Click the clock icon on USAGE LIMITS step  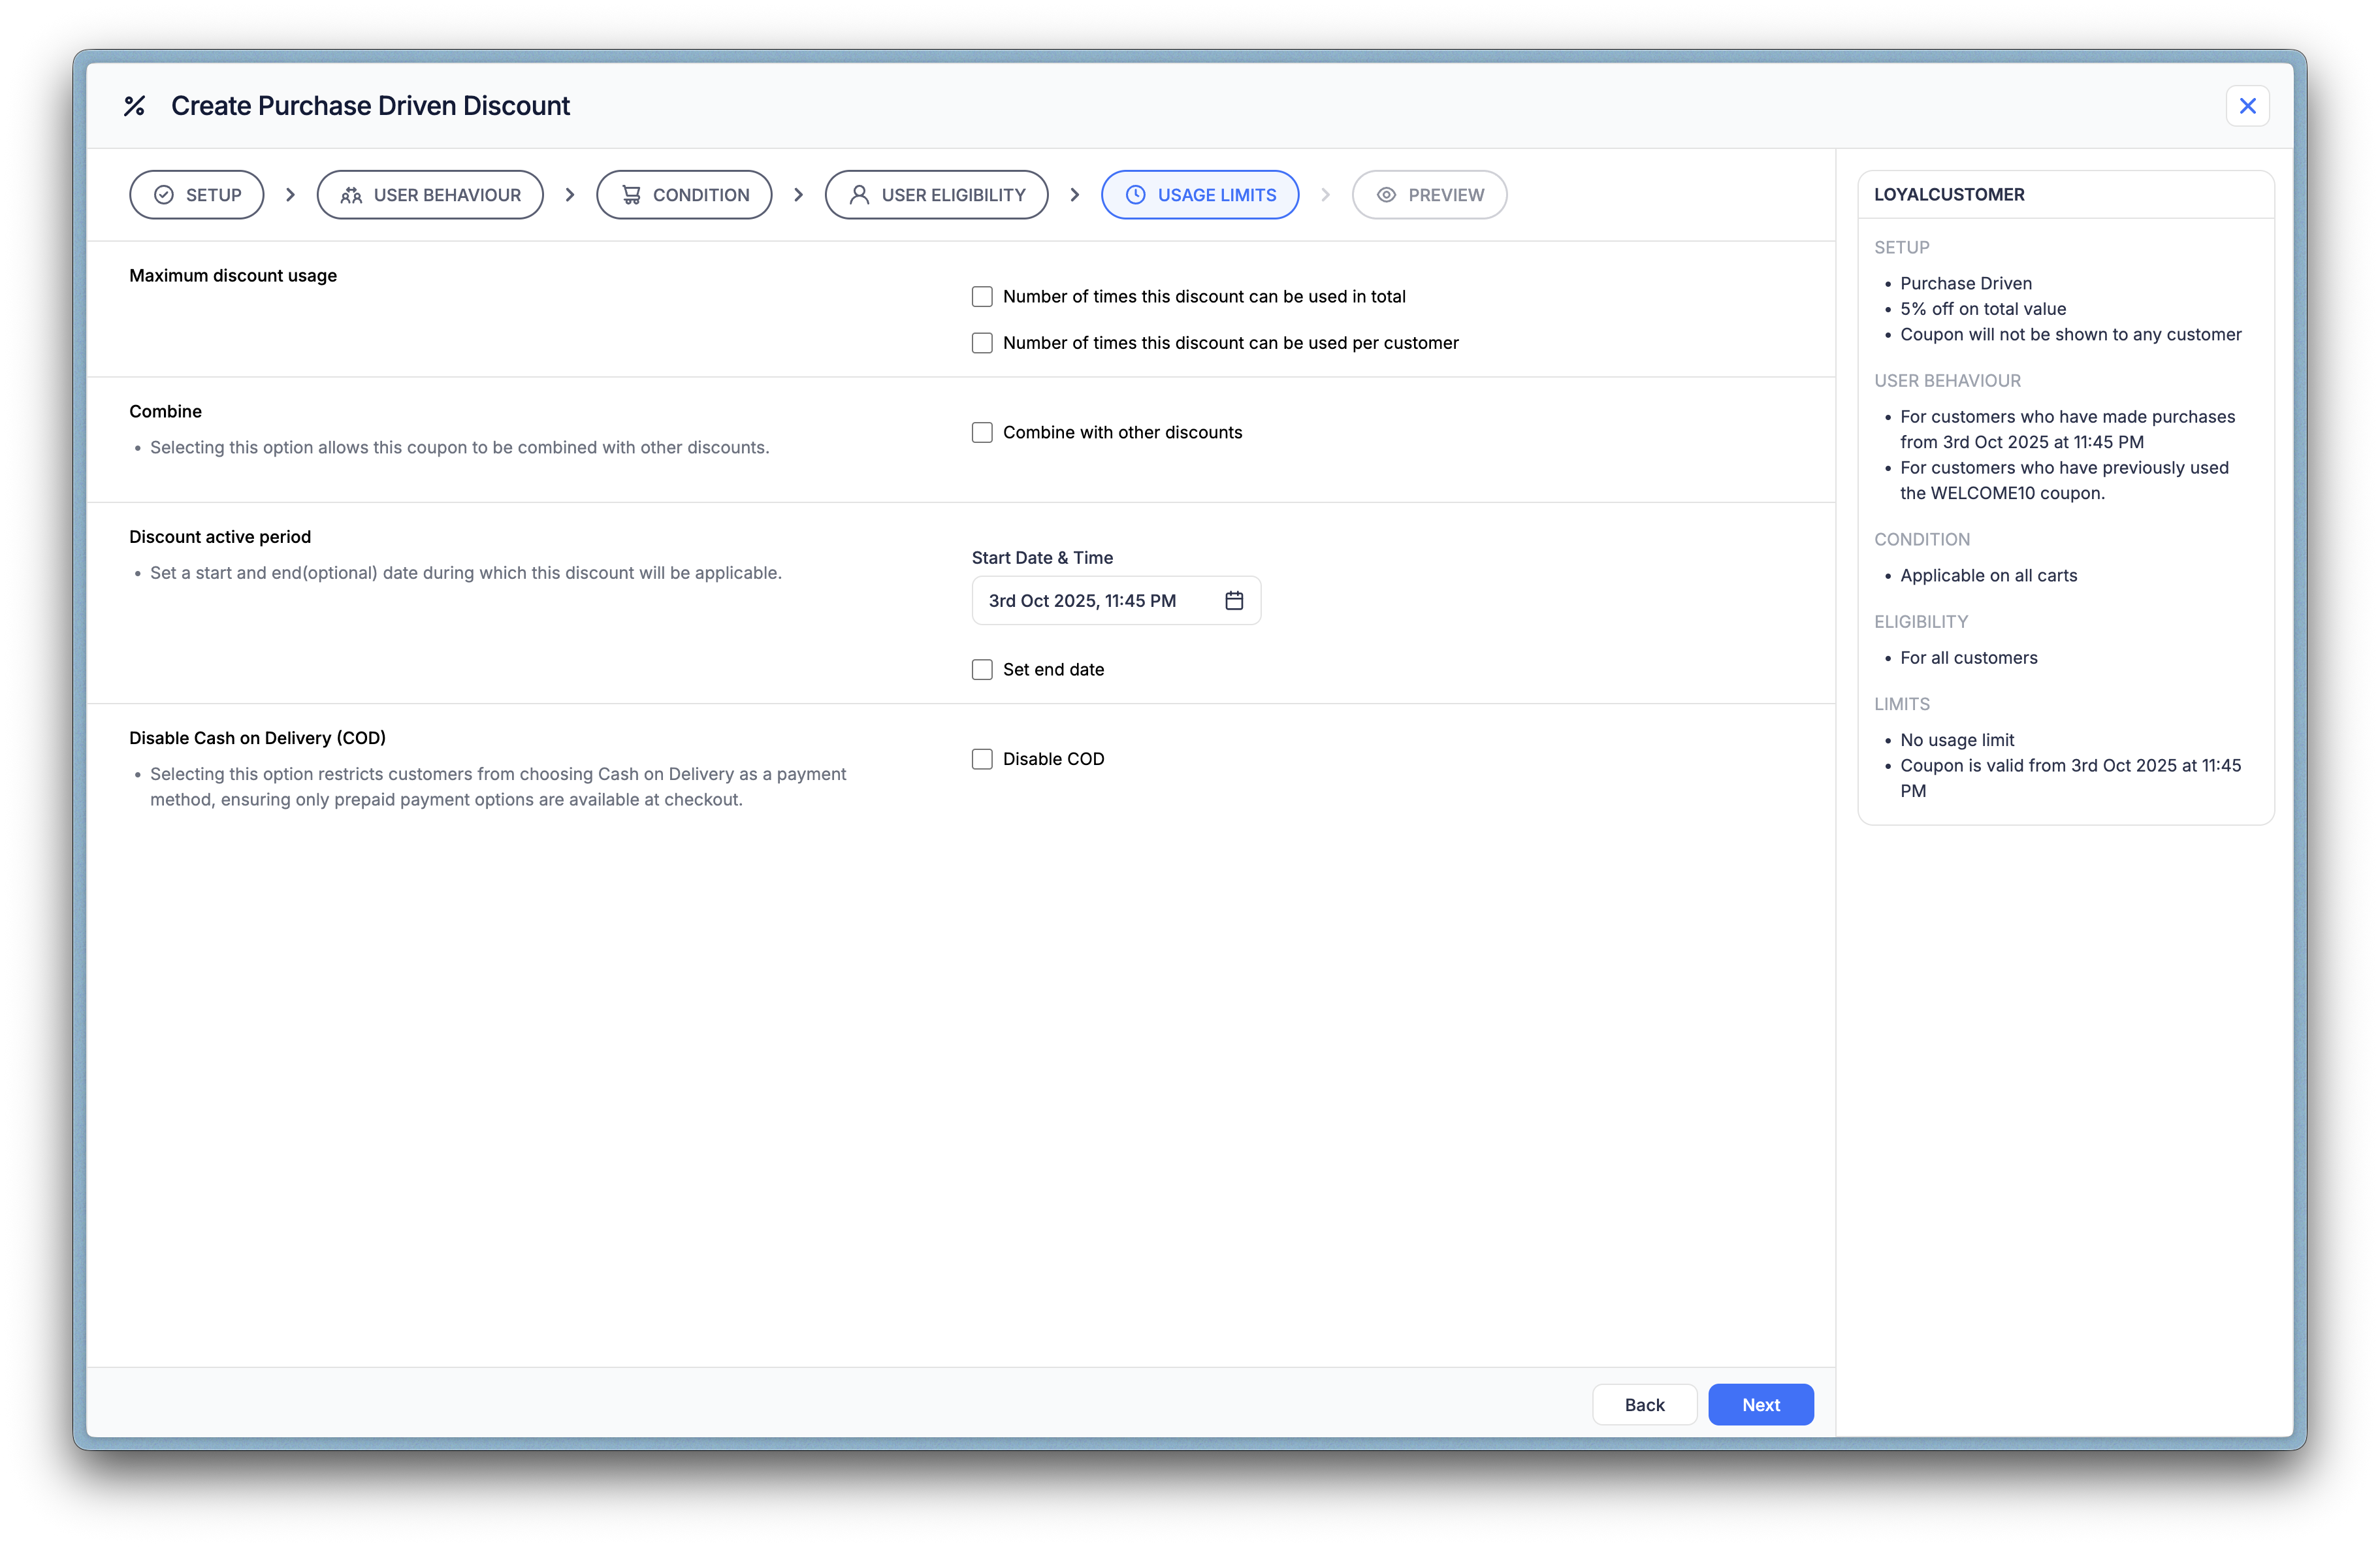(x=1135, y=195)
